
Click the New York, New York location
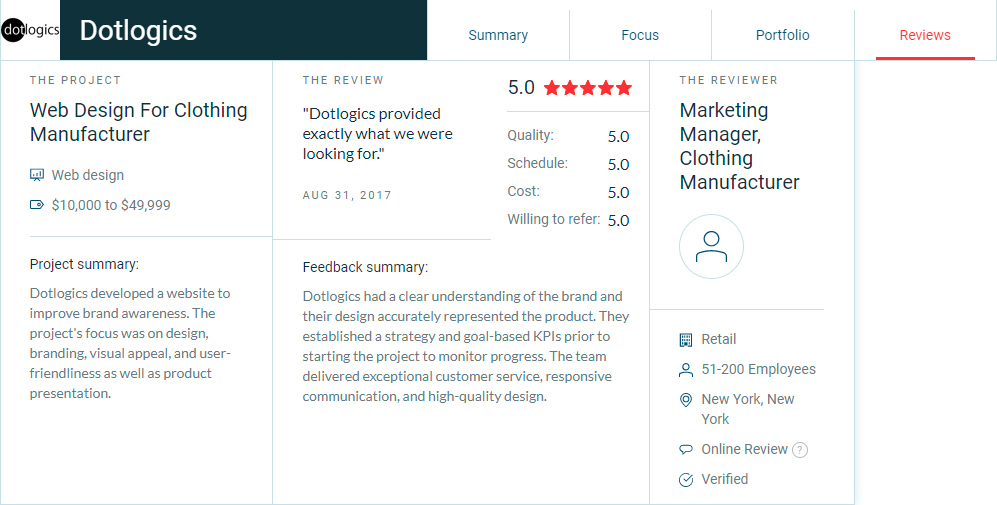click(748, 409)
